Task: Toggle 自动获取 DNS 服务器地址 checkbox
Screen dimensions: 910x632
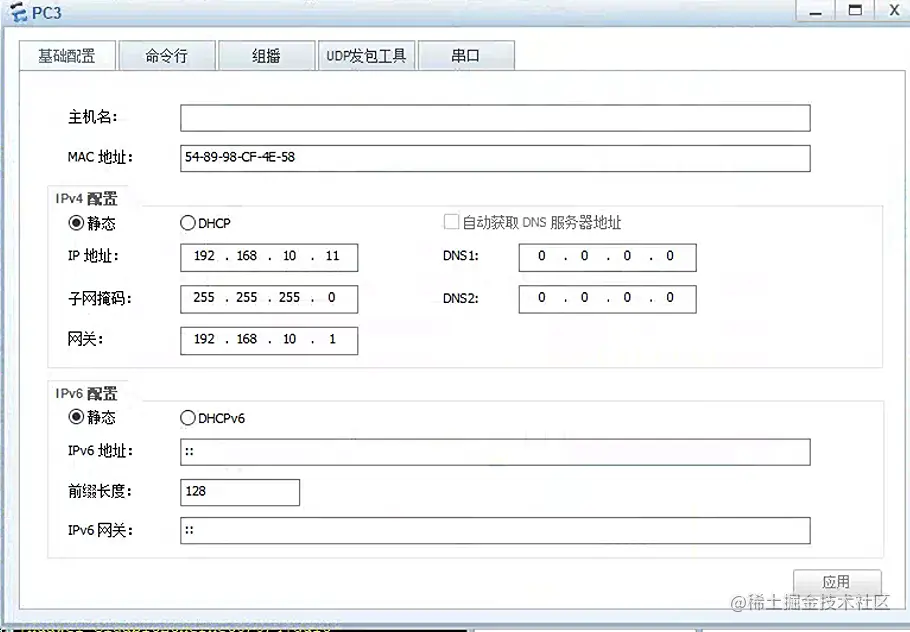Action: 451,222
